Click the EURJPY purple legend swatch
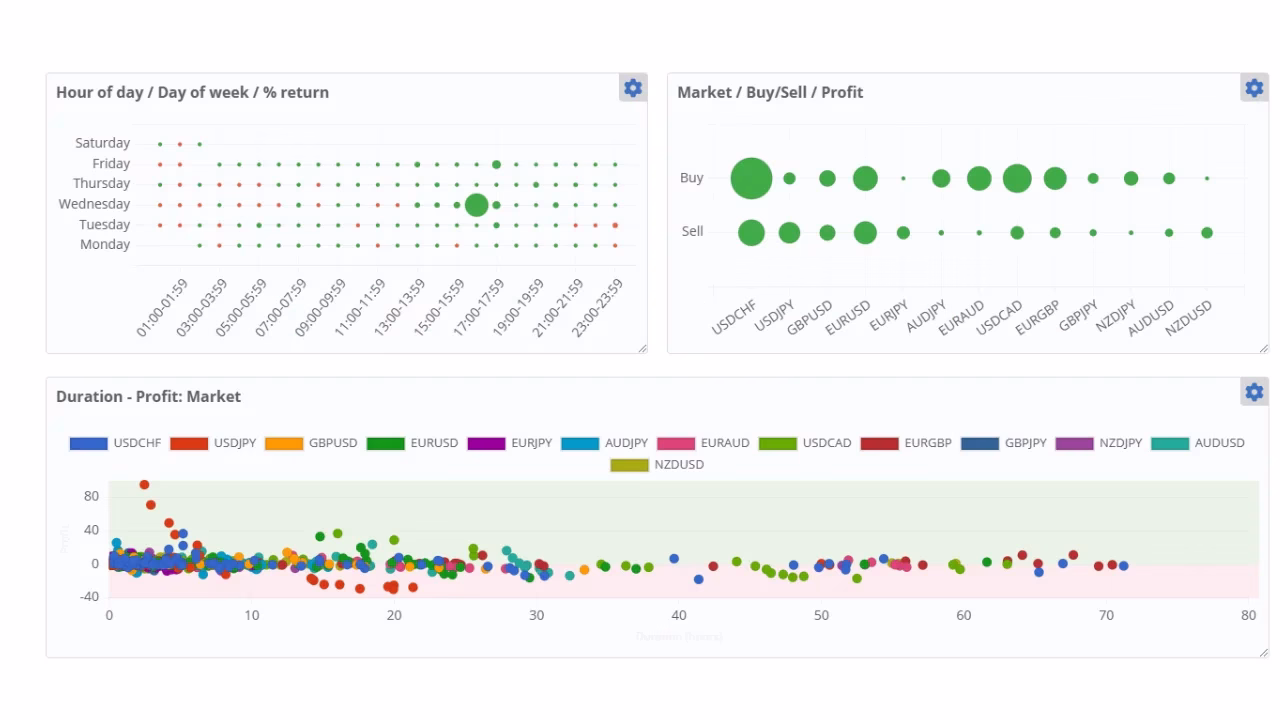 click(x=487, y=443)
